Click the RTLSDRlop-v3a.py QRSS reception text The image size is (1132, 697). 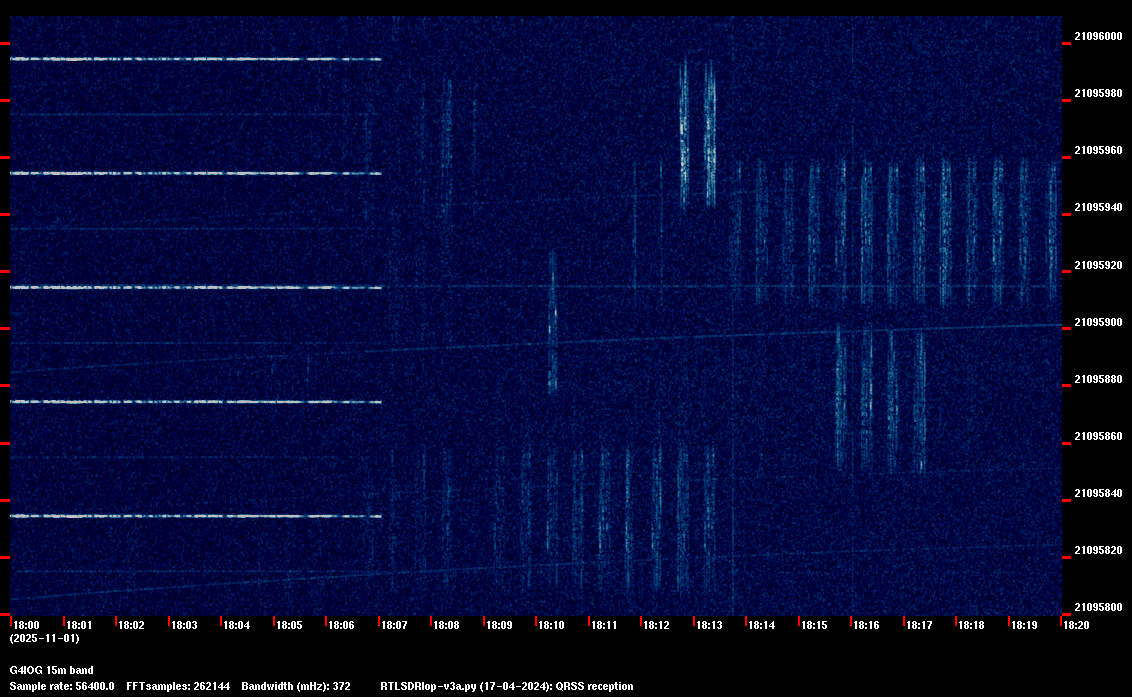coord(507,686)
